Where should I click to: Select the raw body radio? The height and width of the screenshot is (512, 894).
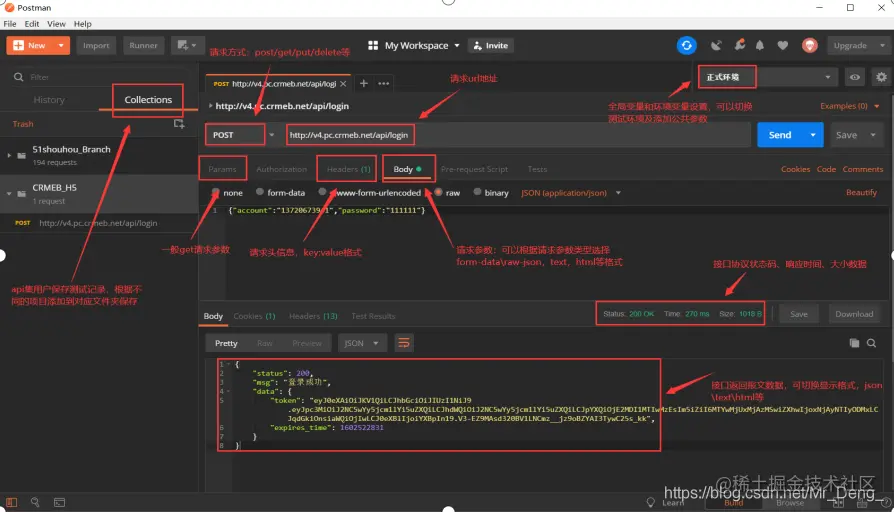pyautogui.click(x=438, y=192)
